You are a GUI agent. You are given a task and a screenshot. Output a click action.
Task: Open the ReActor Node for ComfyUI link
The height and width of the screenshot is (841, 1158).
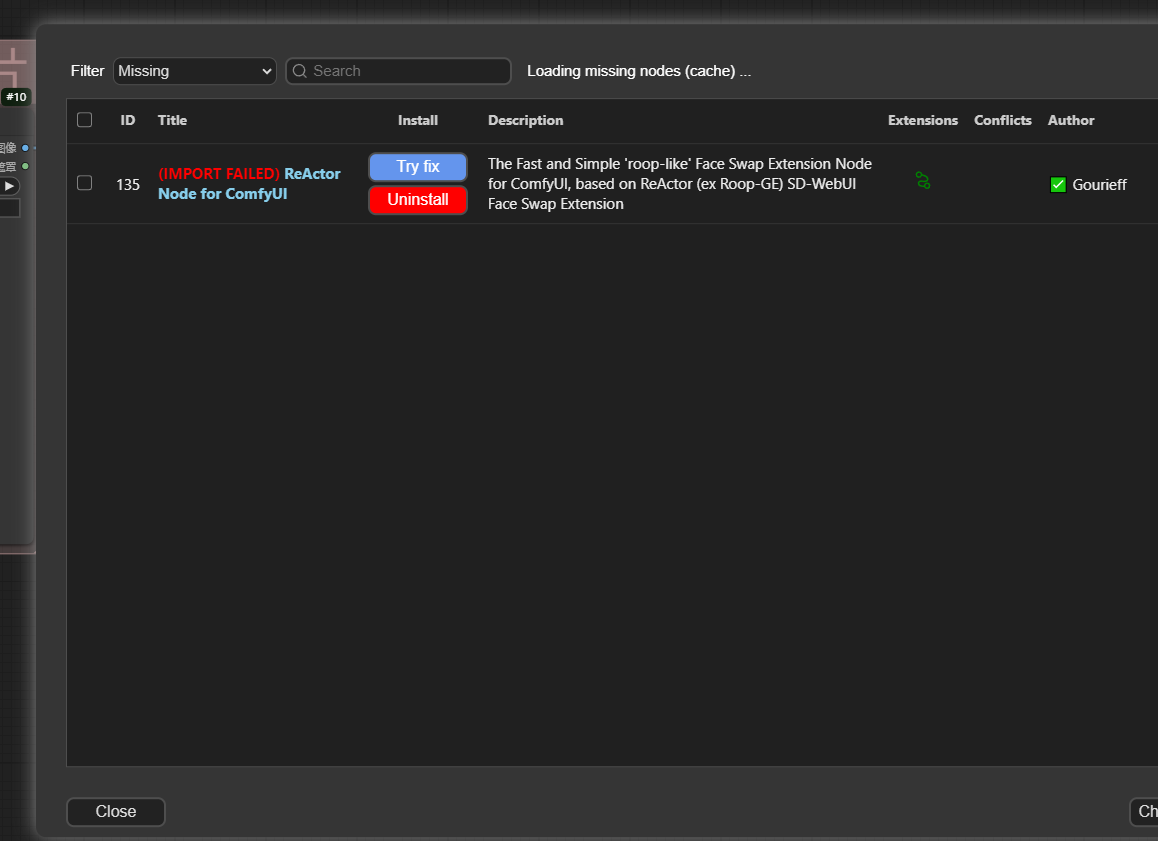[249, 184]
